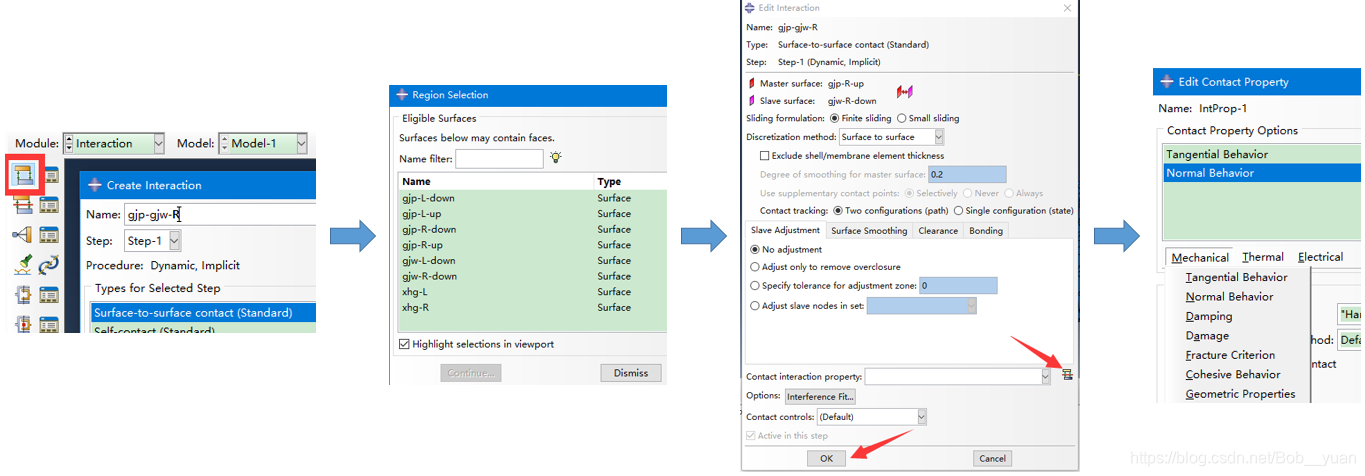The image size is (1365, 476).
Task: Switch to the Surface Smoothing tab
Action: 868,231
